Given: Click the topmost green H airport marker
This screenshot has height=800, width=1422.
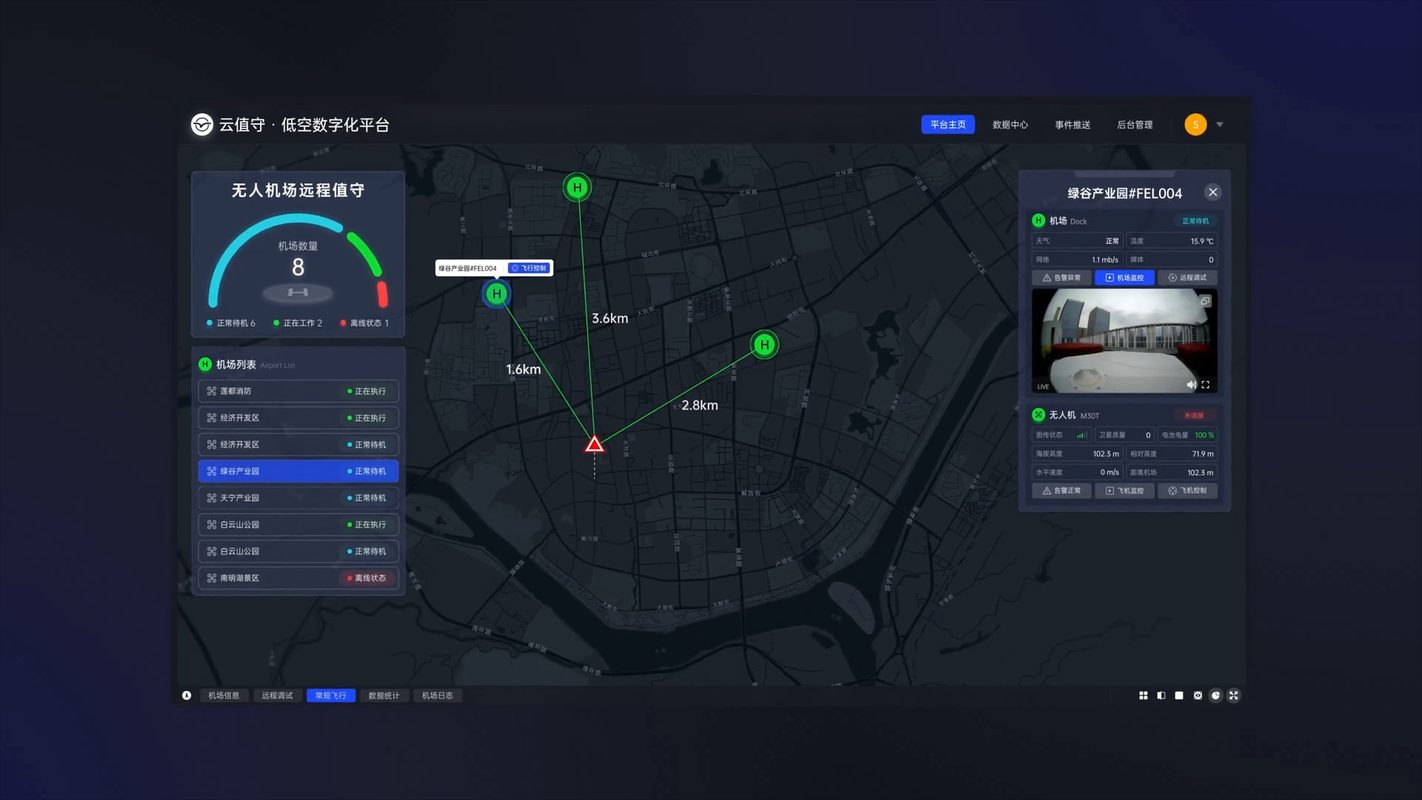Looking at the screenshot, I should [577, 187].
